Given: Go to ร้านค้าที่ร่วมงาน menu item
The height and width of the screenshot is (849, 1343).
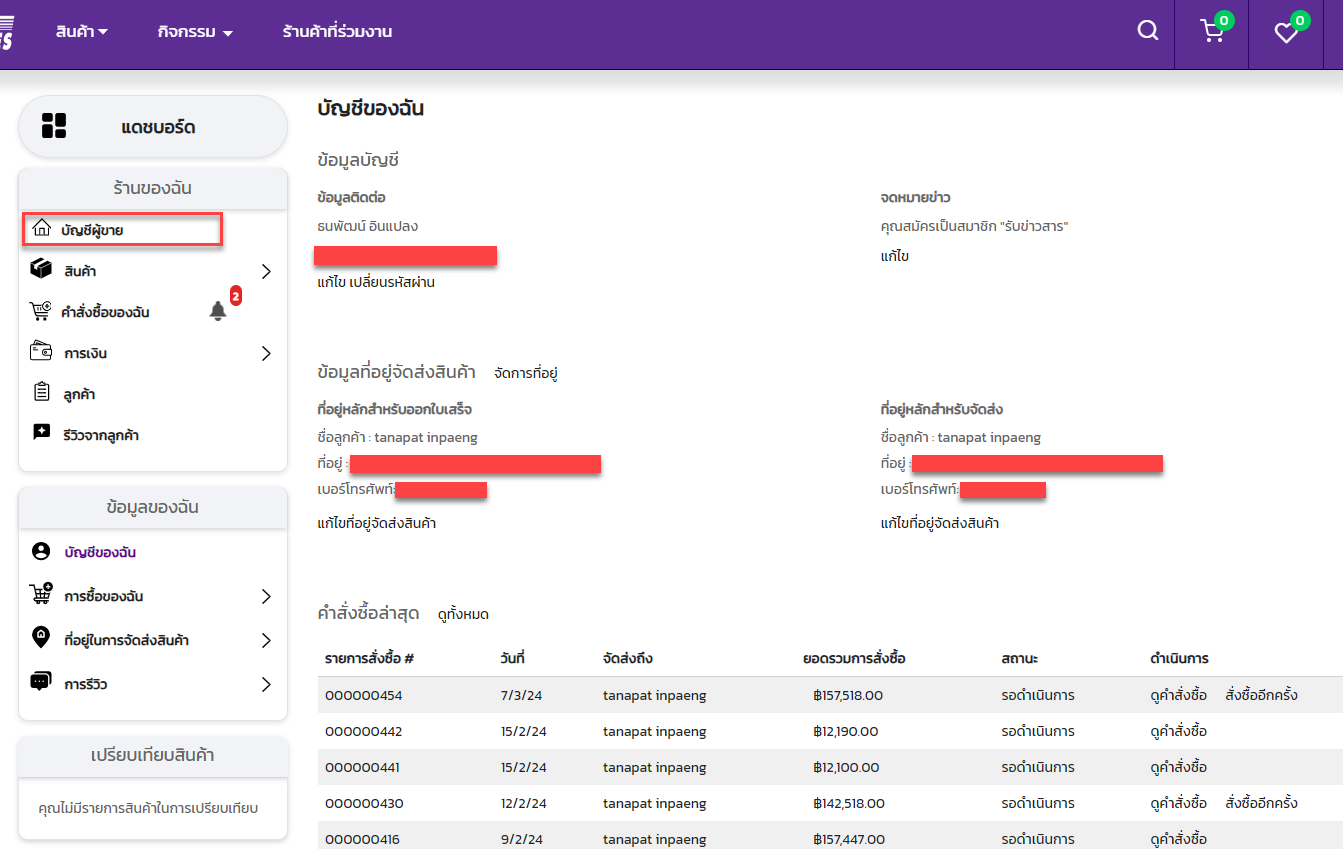Looking at the screenshot, I should (337, 32).
